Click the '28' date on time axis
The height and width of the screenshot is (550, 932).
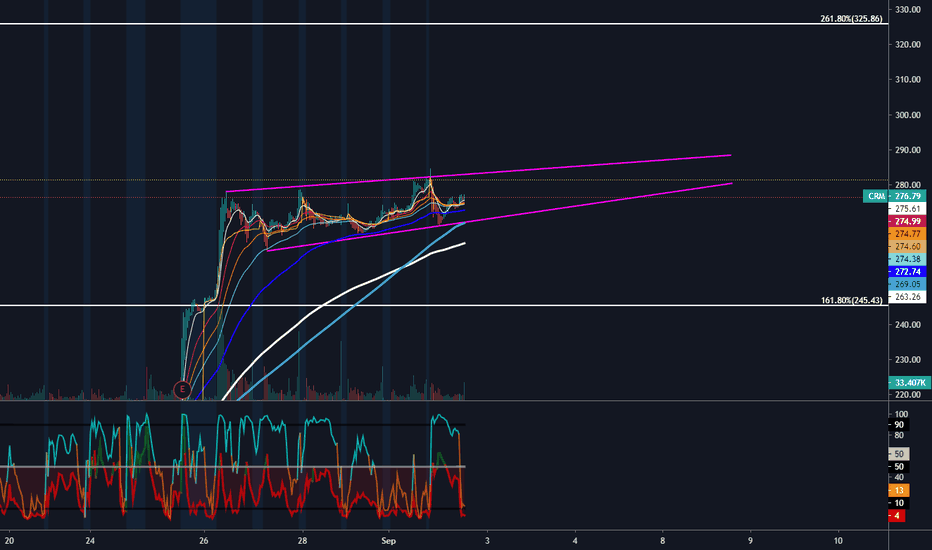point(303,540)
